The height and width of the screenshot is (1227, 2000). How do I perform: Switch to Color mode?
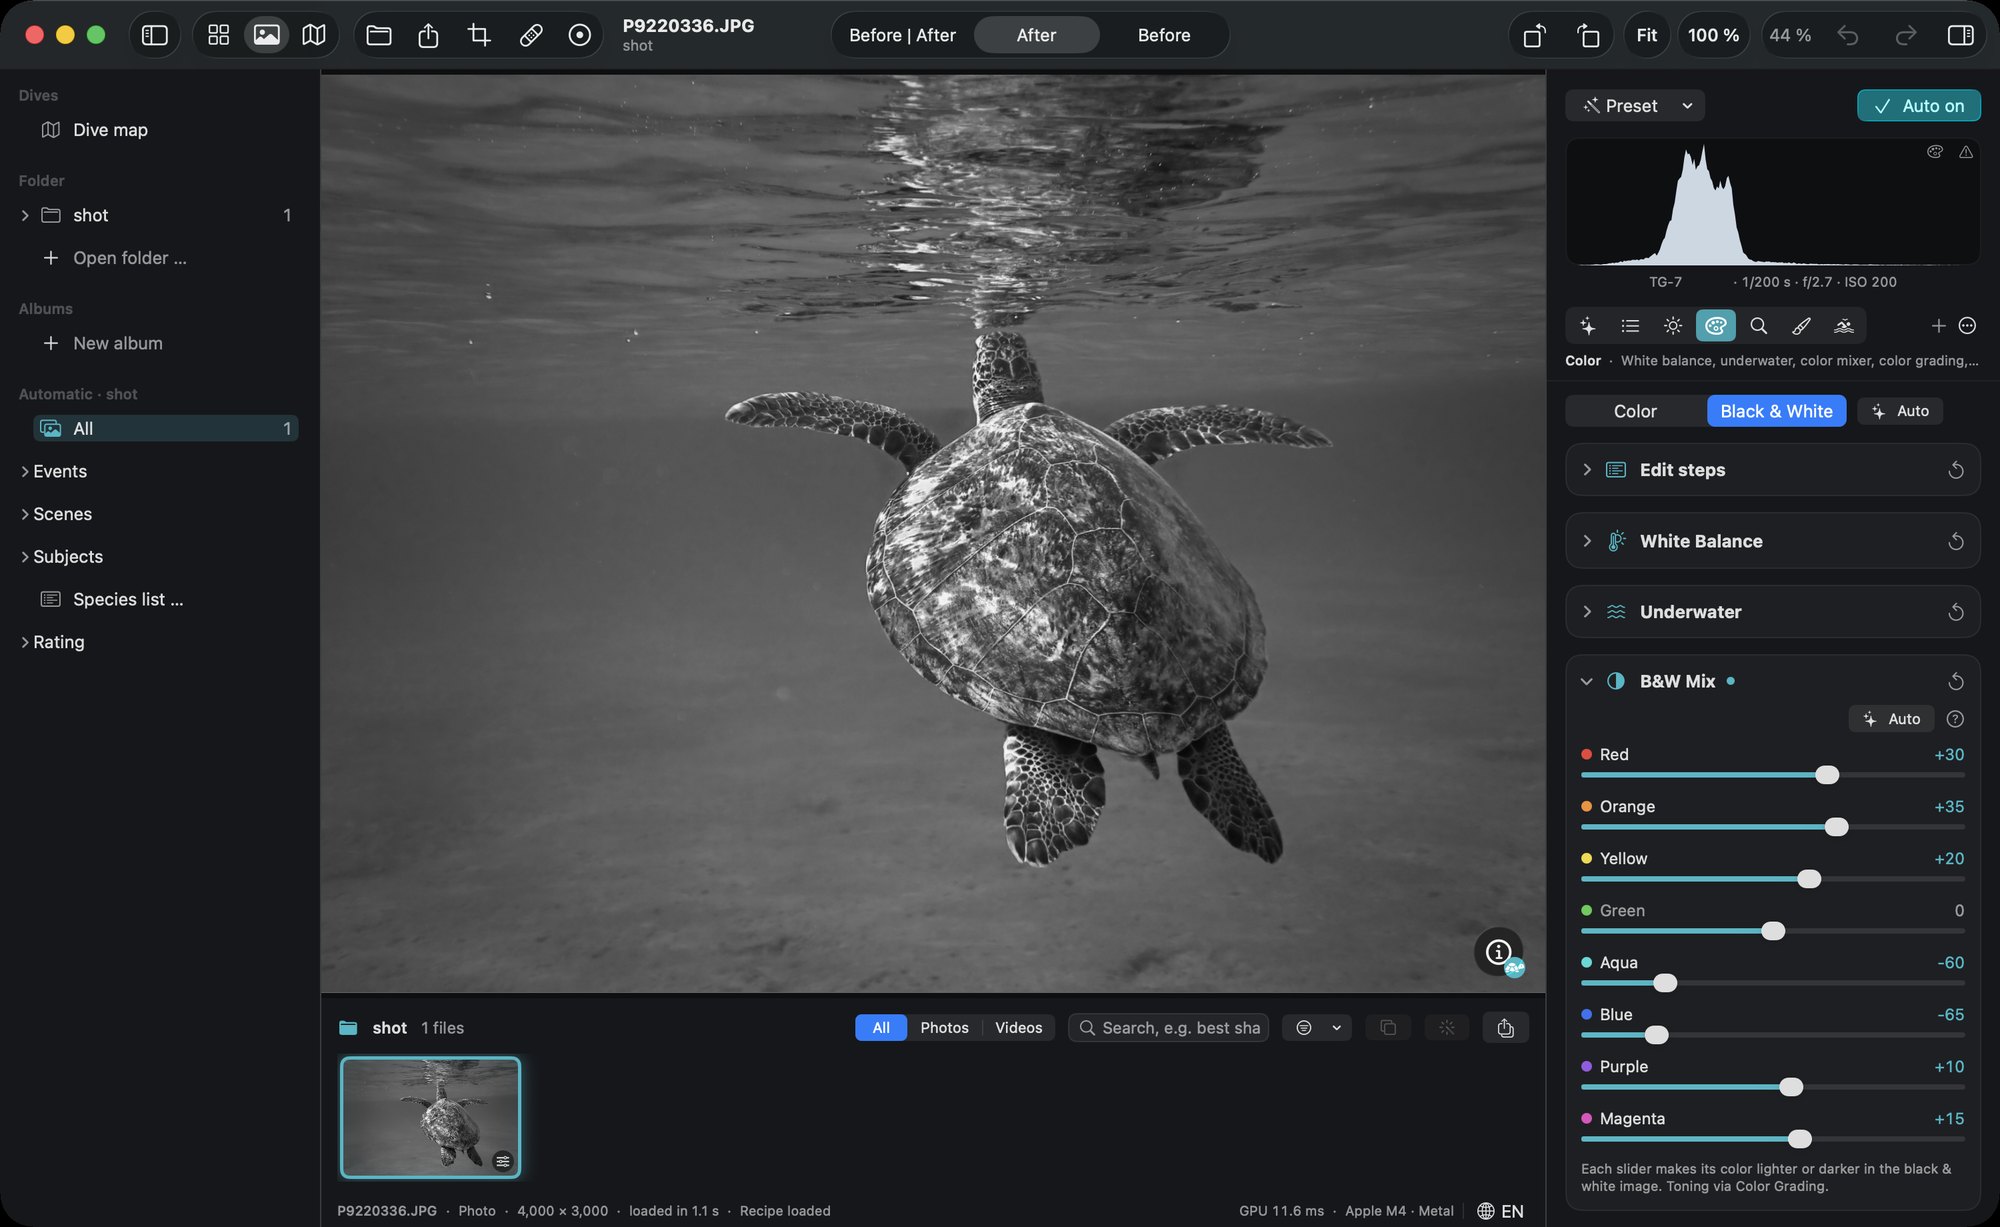click(1635, 411)
